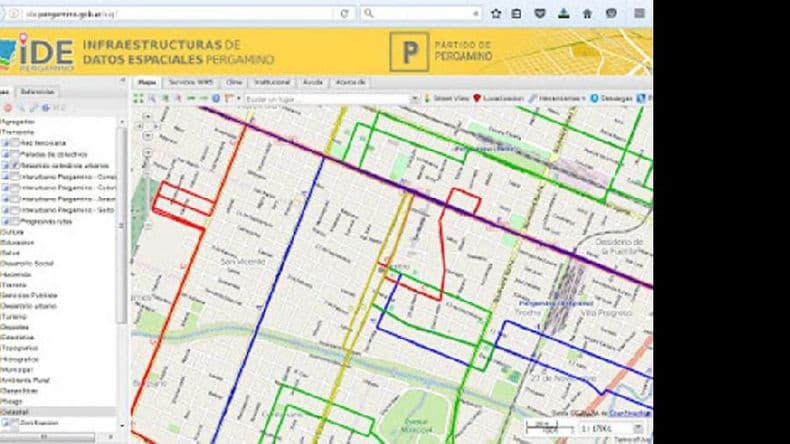Open the browser bookmarks library icon
Screen dimensions: 790x444
pos(516,14)
